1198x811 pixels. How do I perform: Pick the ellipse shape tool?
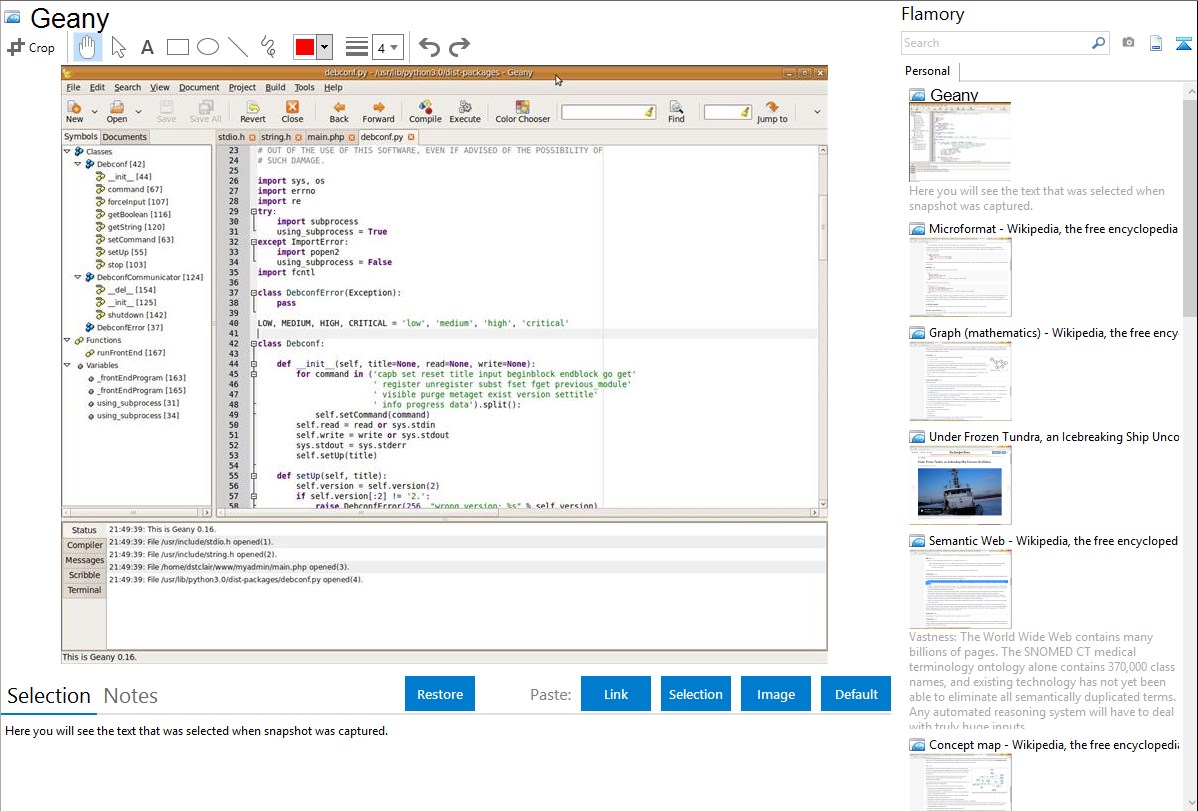coord(208,47)
